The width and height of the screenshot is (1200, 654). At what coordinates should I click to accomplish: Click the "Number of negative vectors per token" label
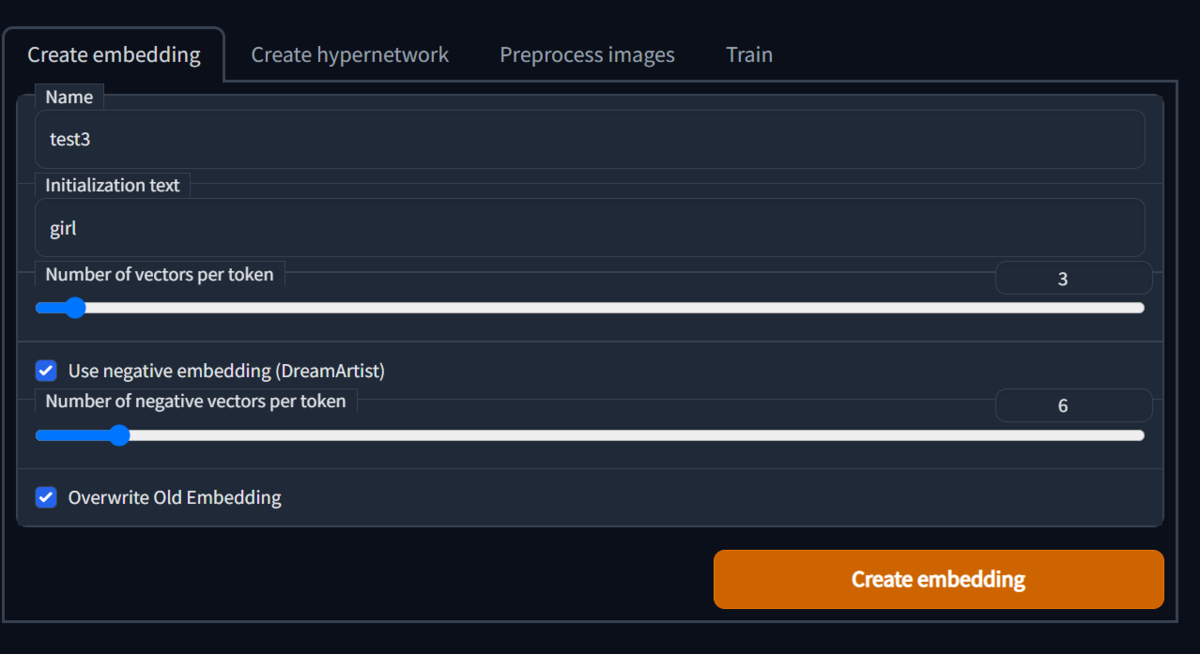pyautogui.click(x=196, y=401)
